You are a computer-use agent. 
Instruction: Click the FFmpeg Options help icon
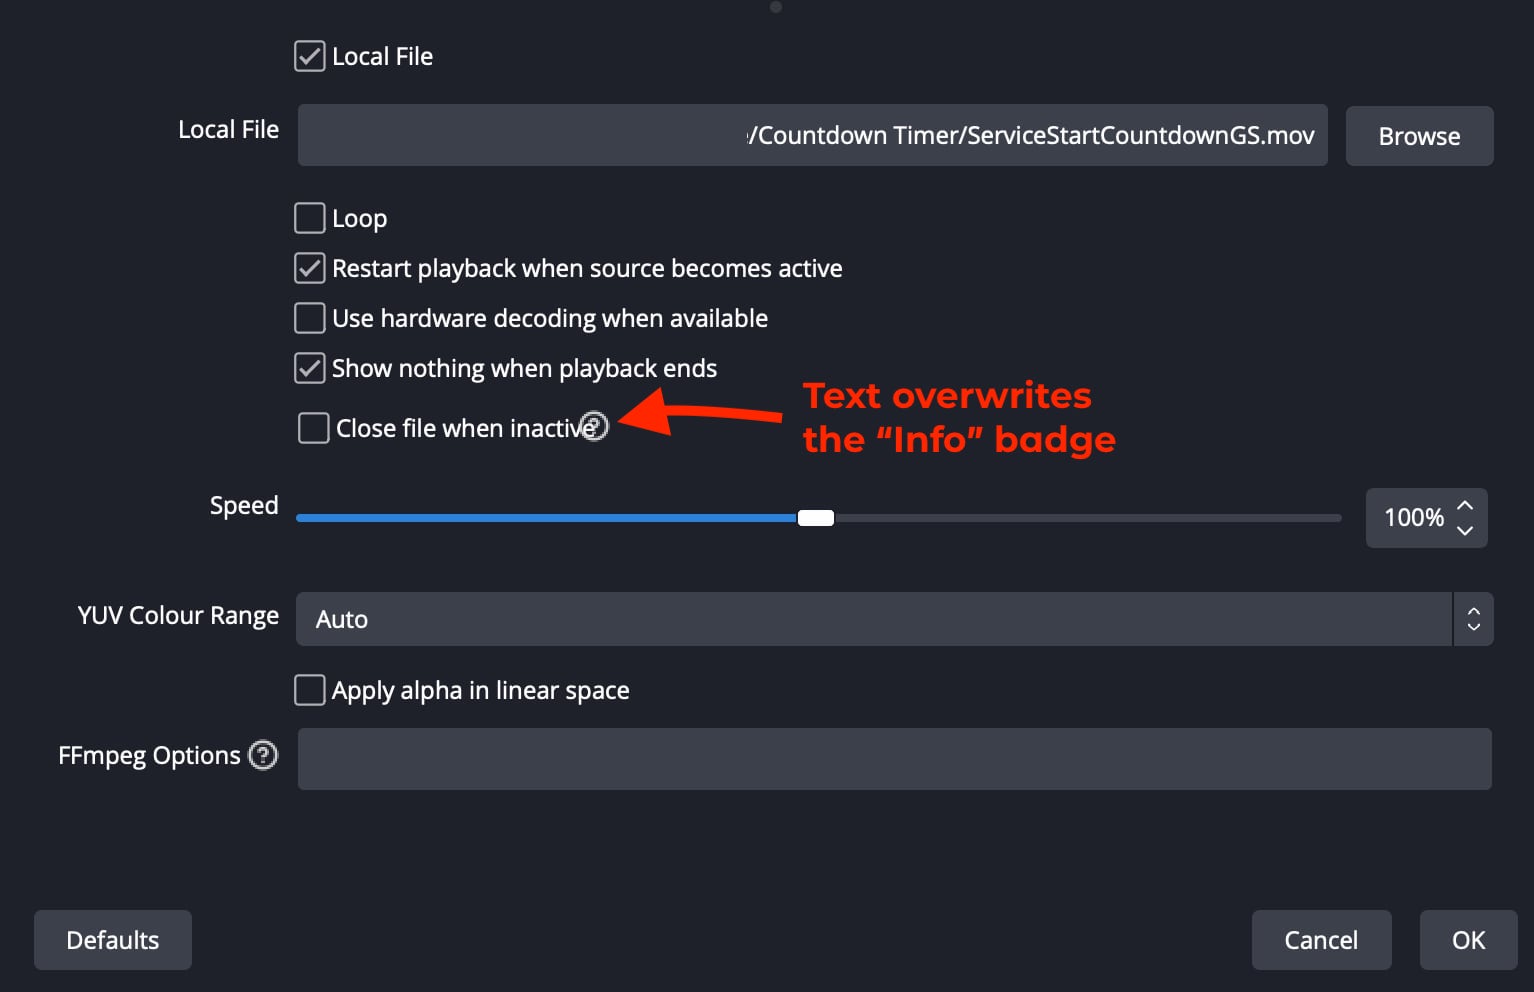point(263,756)
